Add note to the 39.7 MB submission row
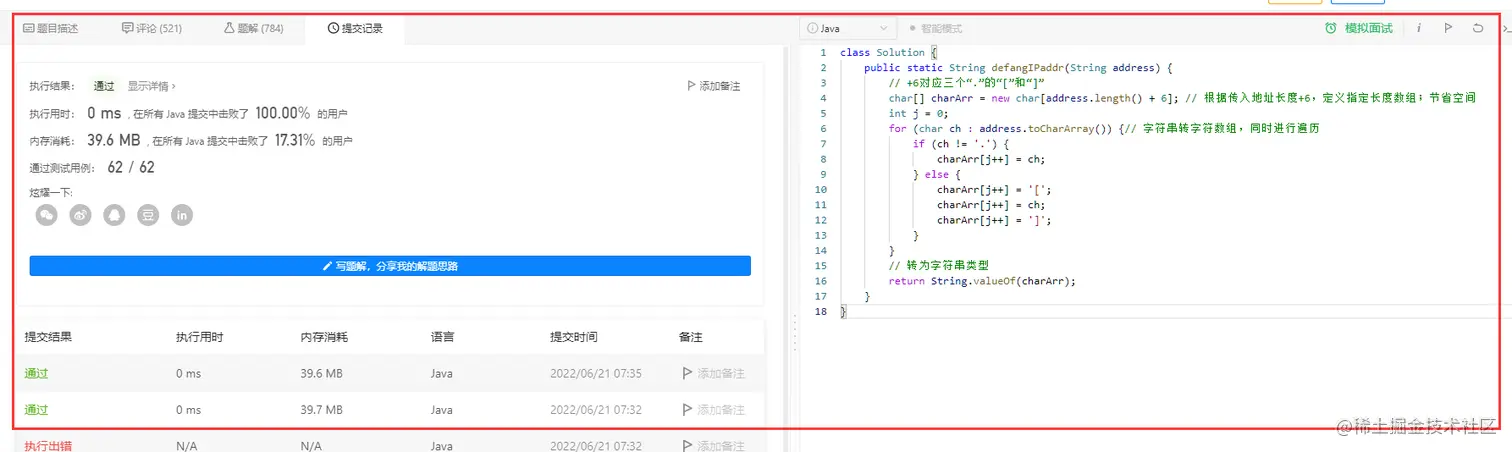Image resolution: width=1512 pixels, height=452 pixels. [x=713, y=410]
